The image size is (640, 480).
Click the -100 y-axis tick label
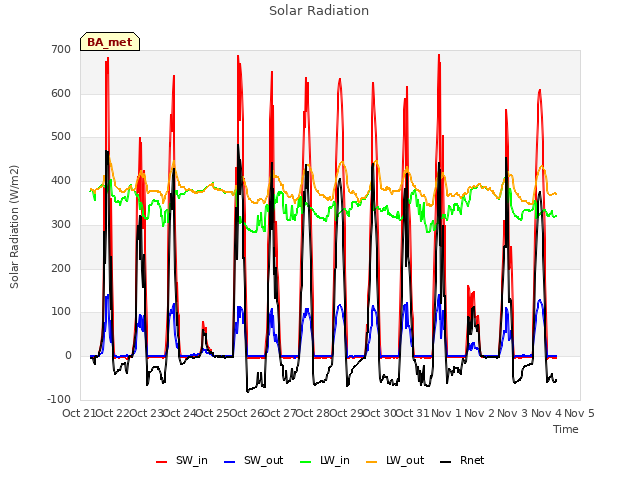tap(59, 399)
